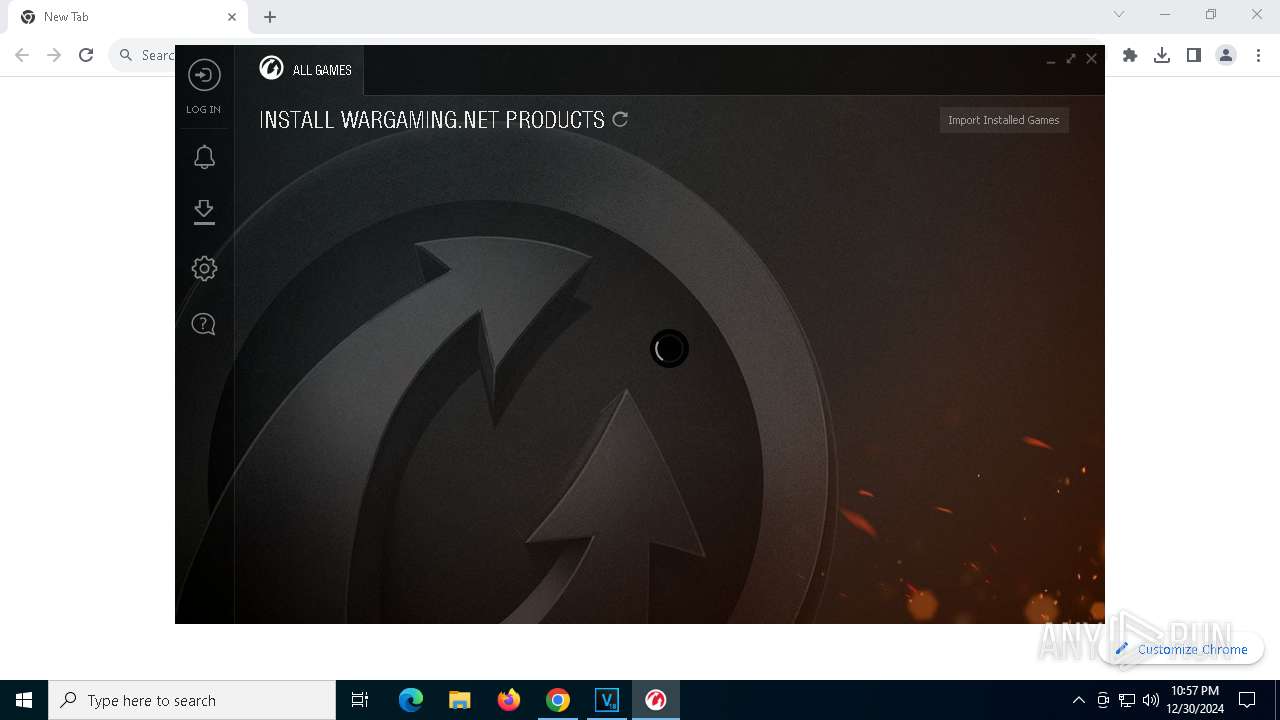Open the V app on taskbar

pyautogui.click(x=607, y=700)
